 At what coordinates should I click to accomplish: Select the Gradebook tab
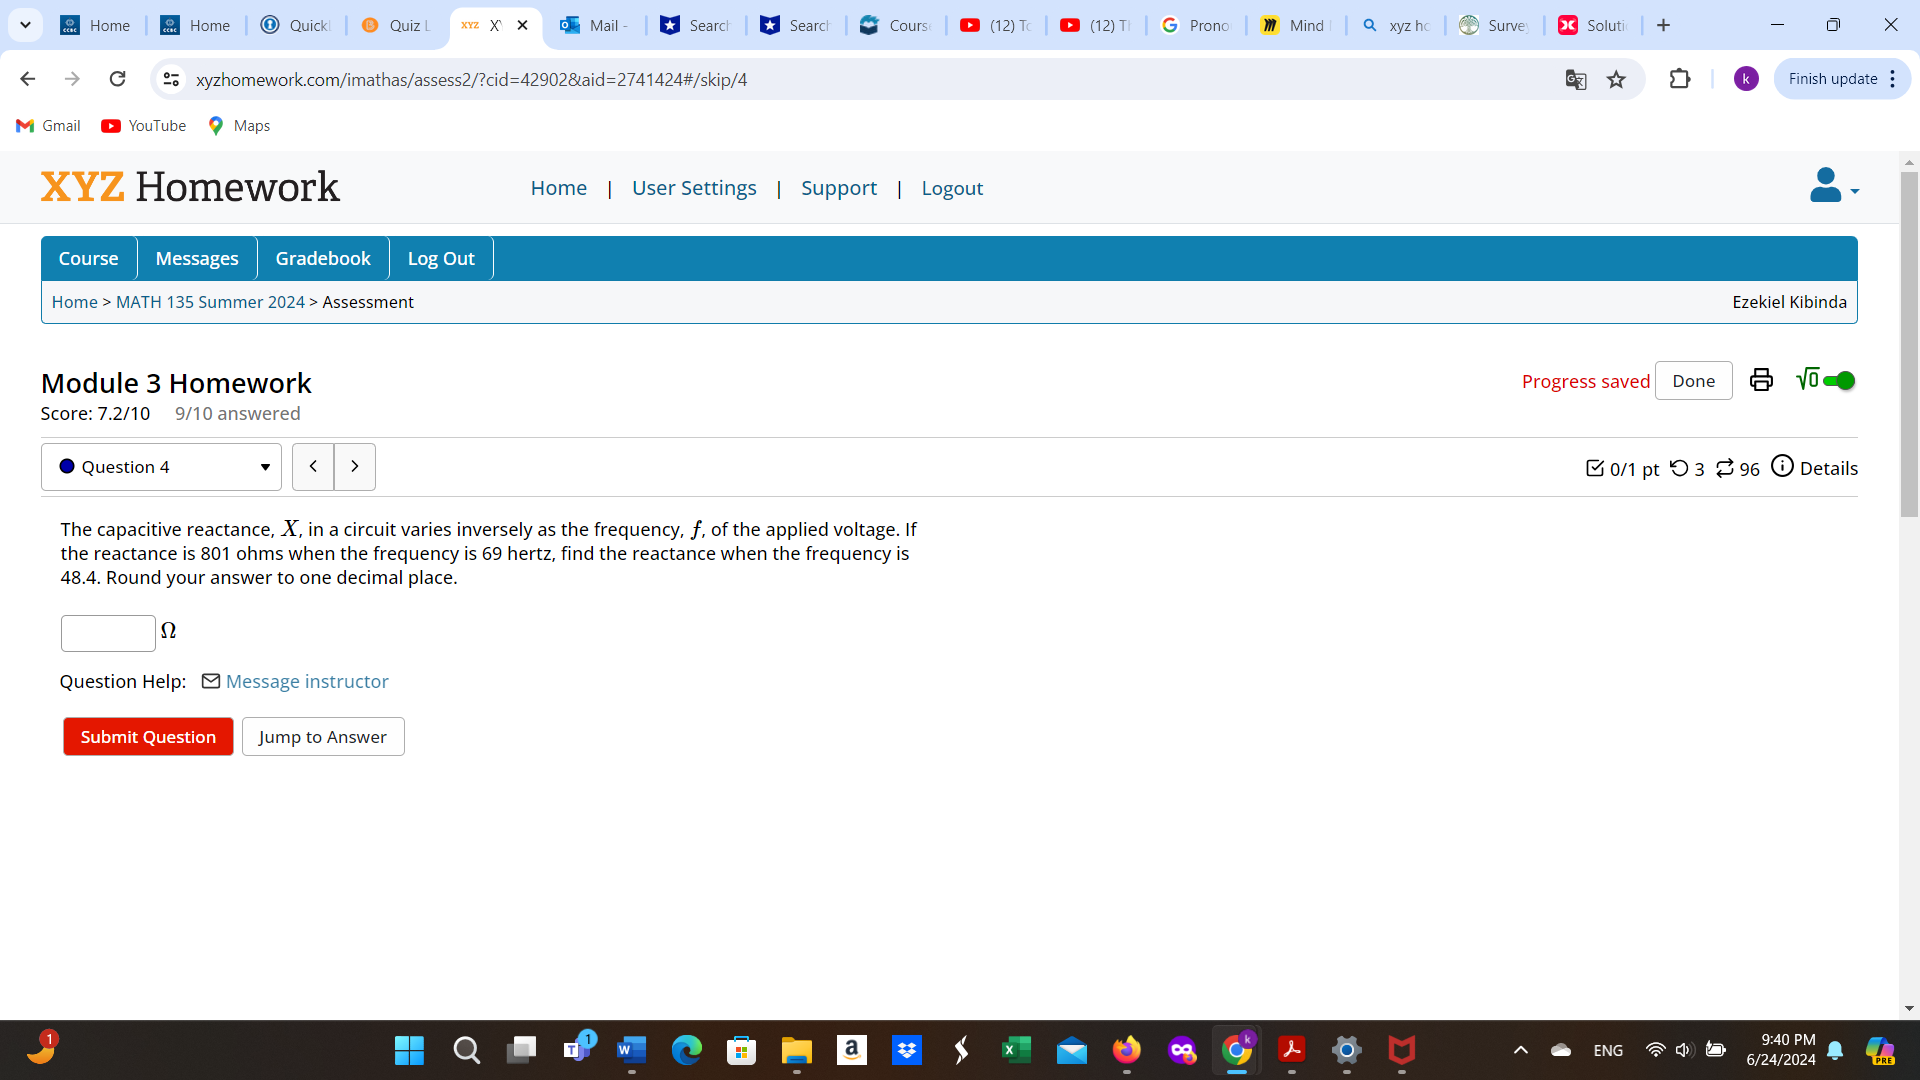(322, 258)
